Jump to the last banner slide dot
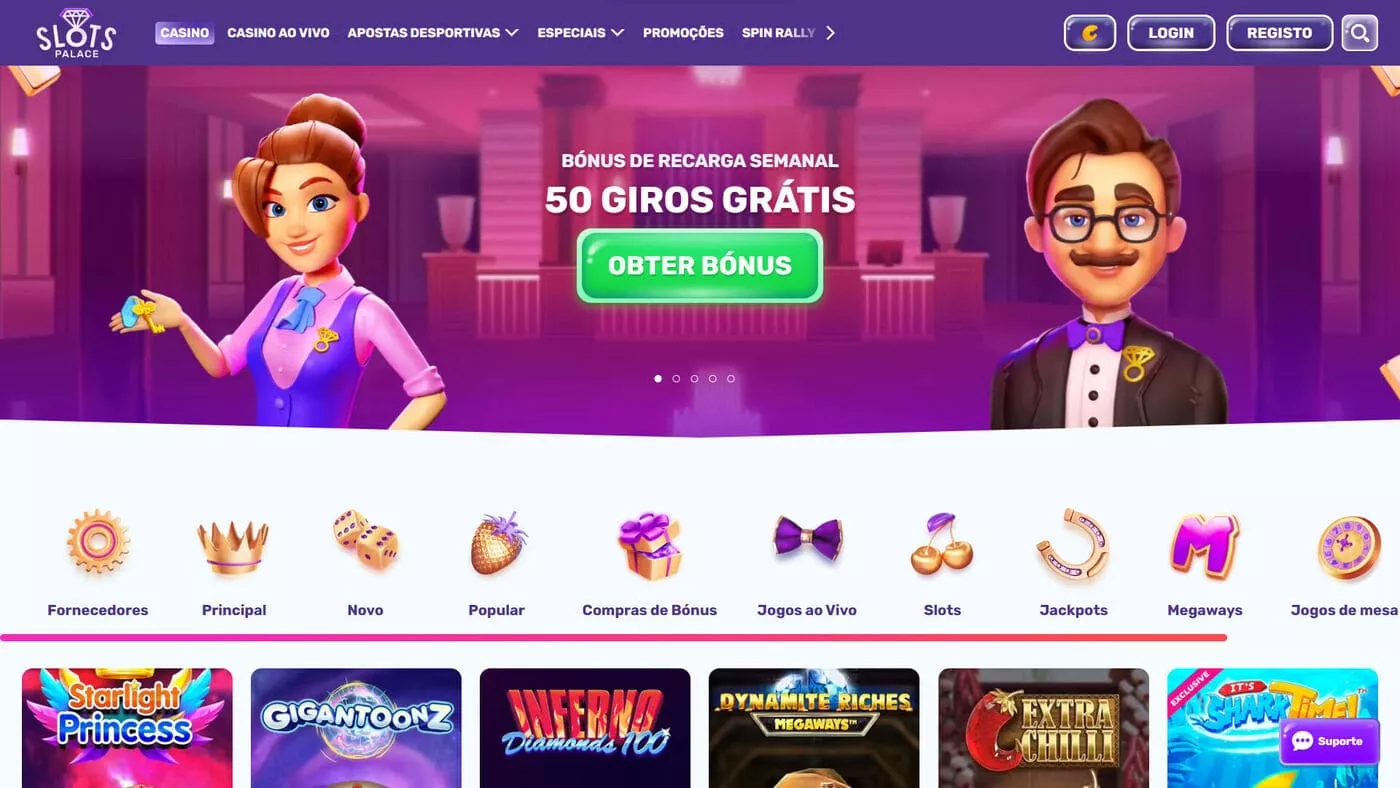This screenshot has width=1400, height=788. point(731,379)
